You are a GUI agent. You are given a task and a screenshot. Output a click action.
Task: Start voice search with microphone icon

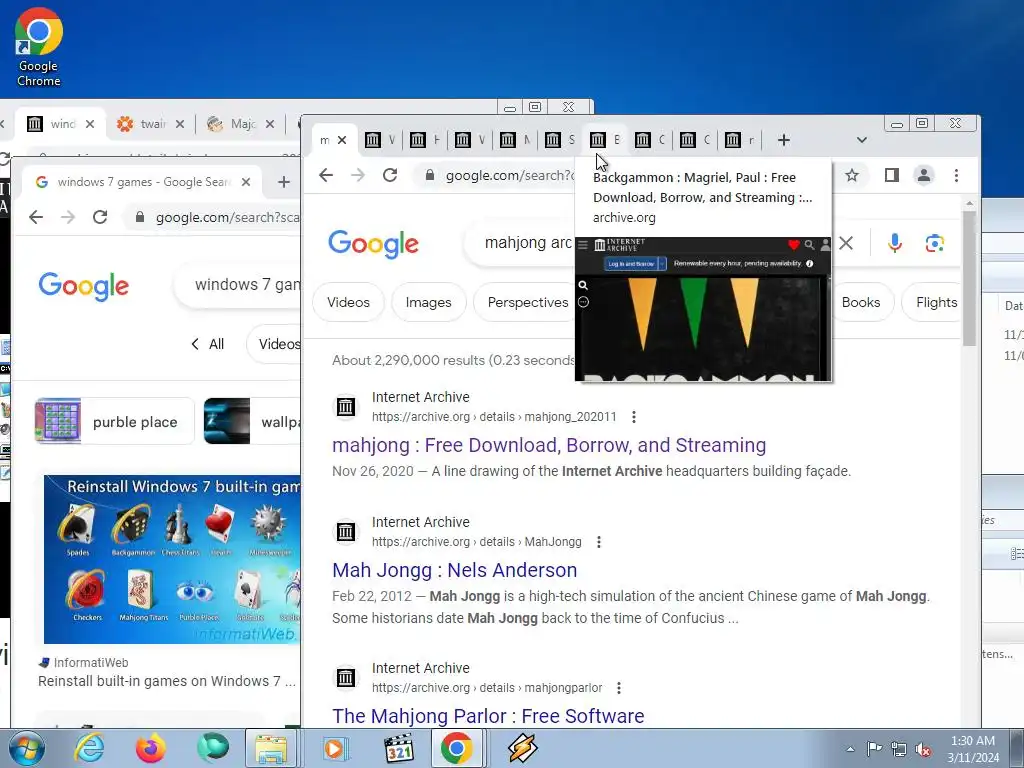[x=895, y=243]
